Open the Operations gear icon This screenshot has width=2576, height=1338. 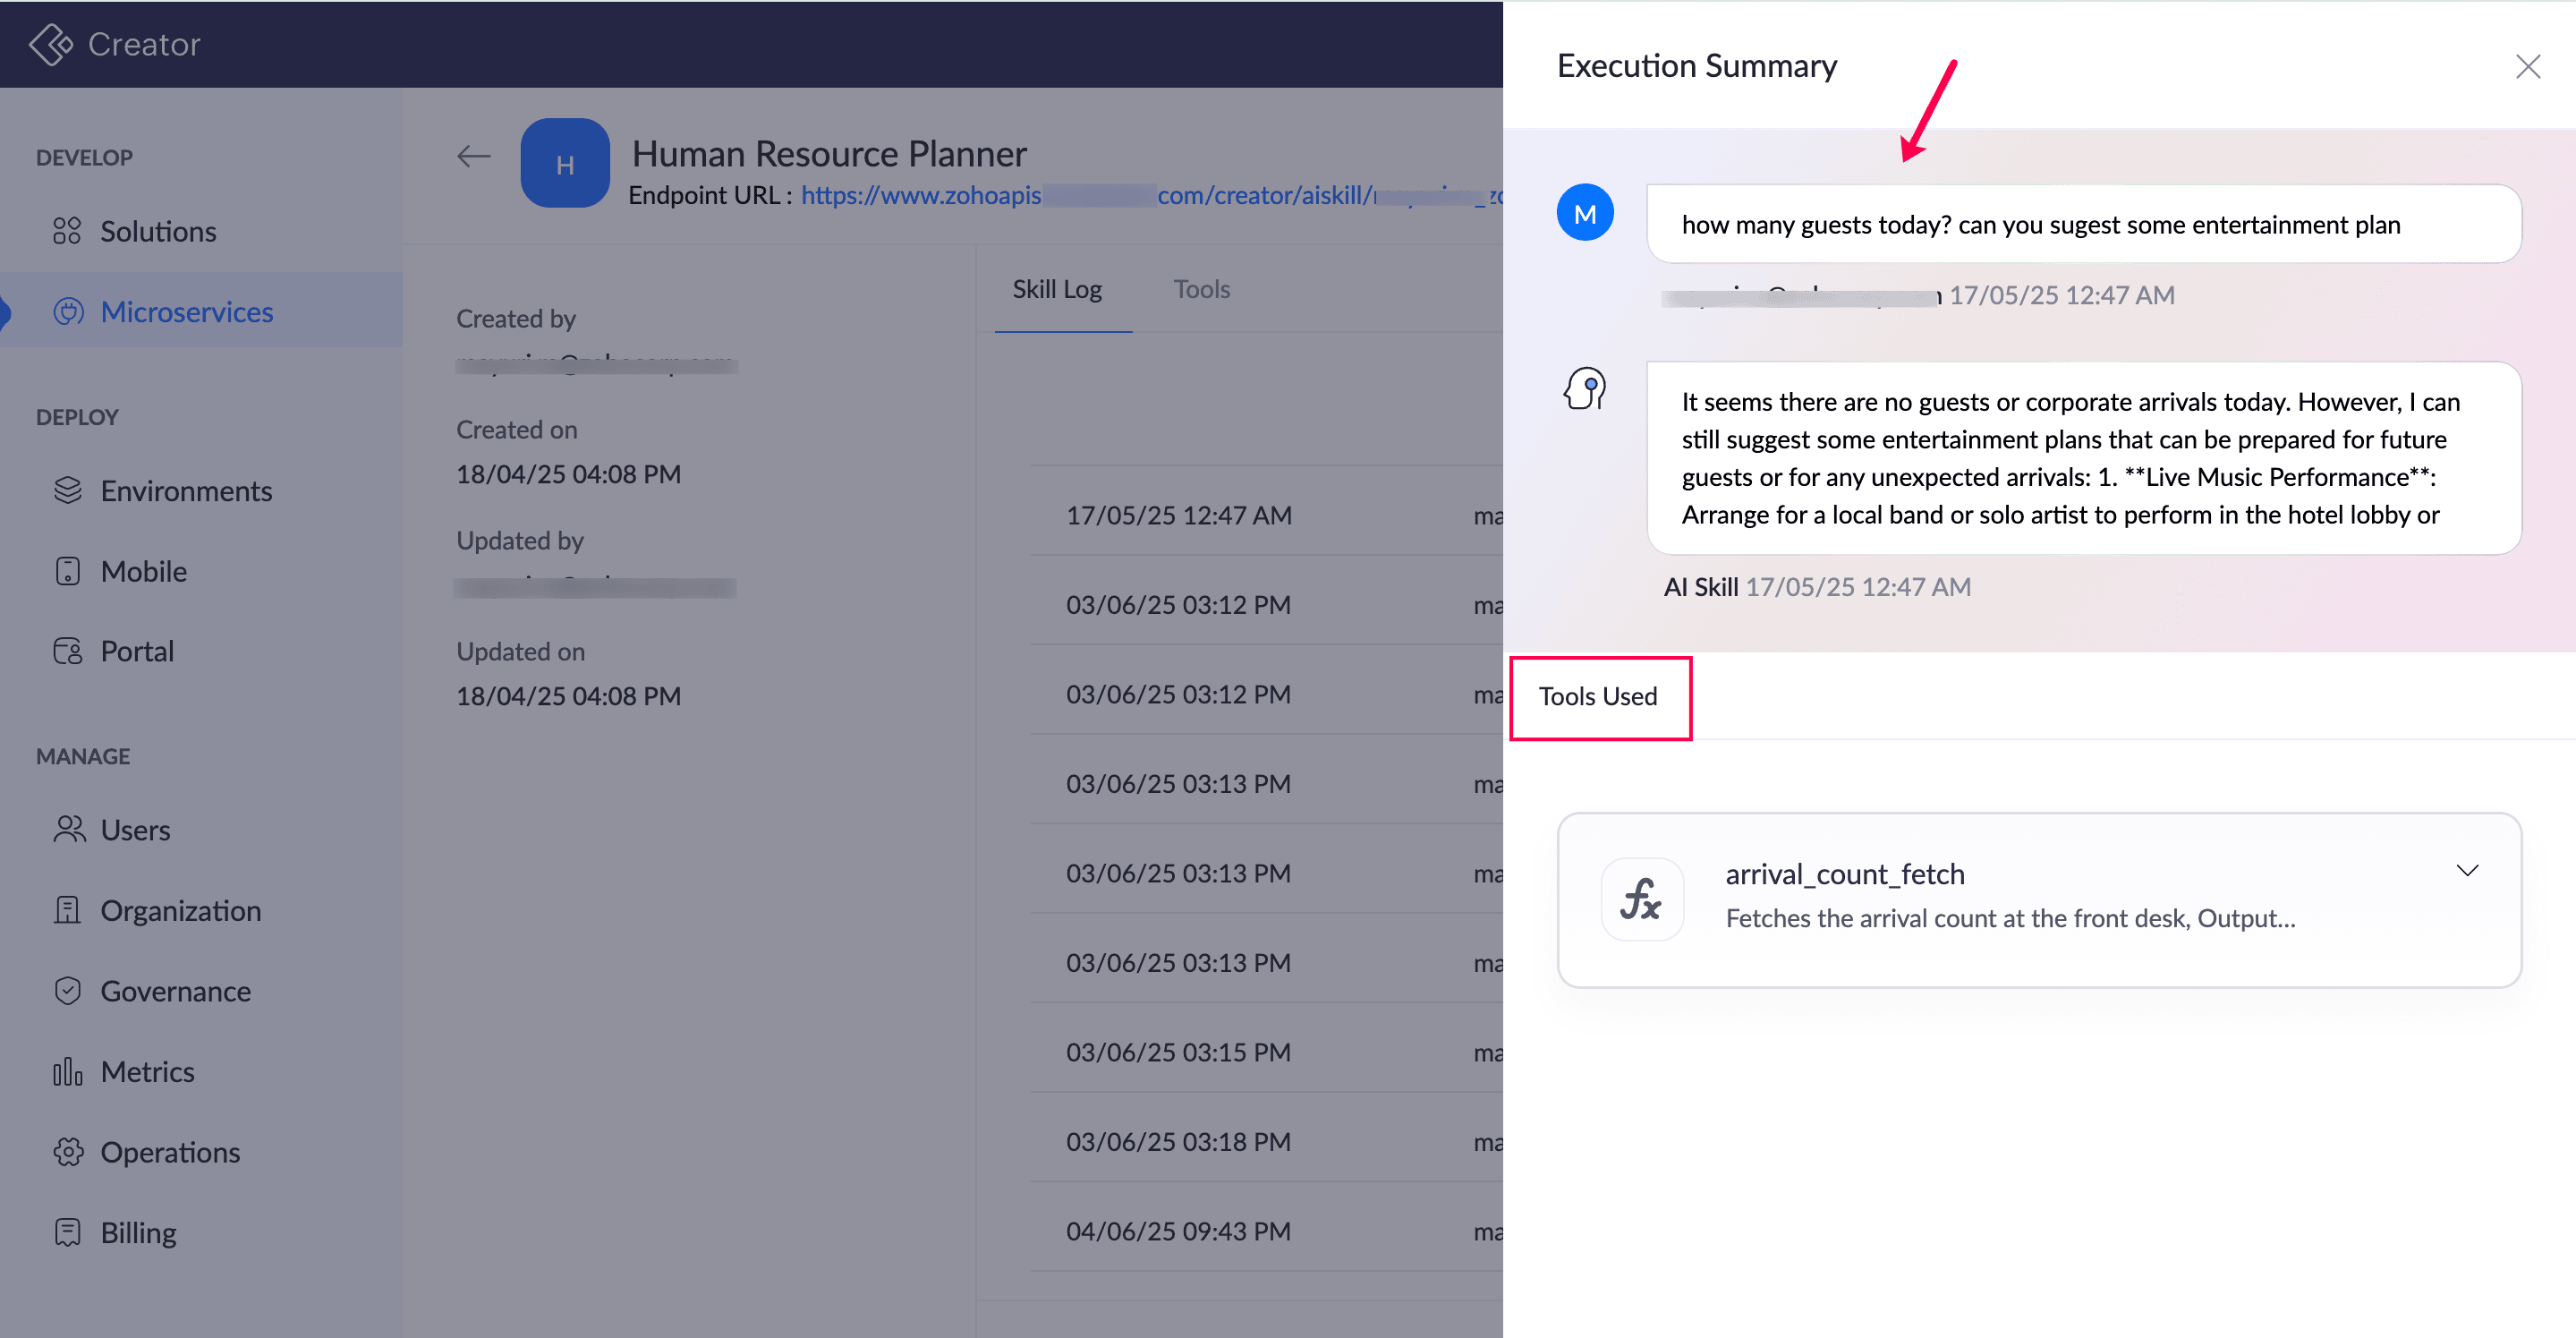(x=67, y=1152)
